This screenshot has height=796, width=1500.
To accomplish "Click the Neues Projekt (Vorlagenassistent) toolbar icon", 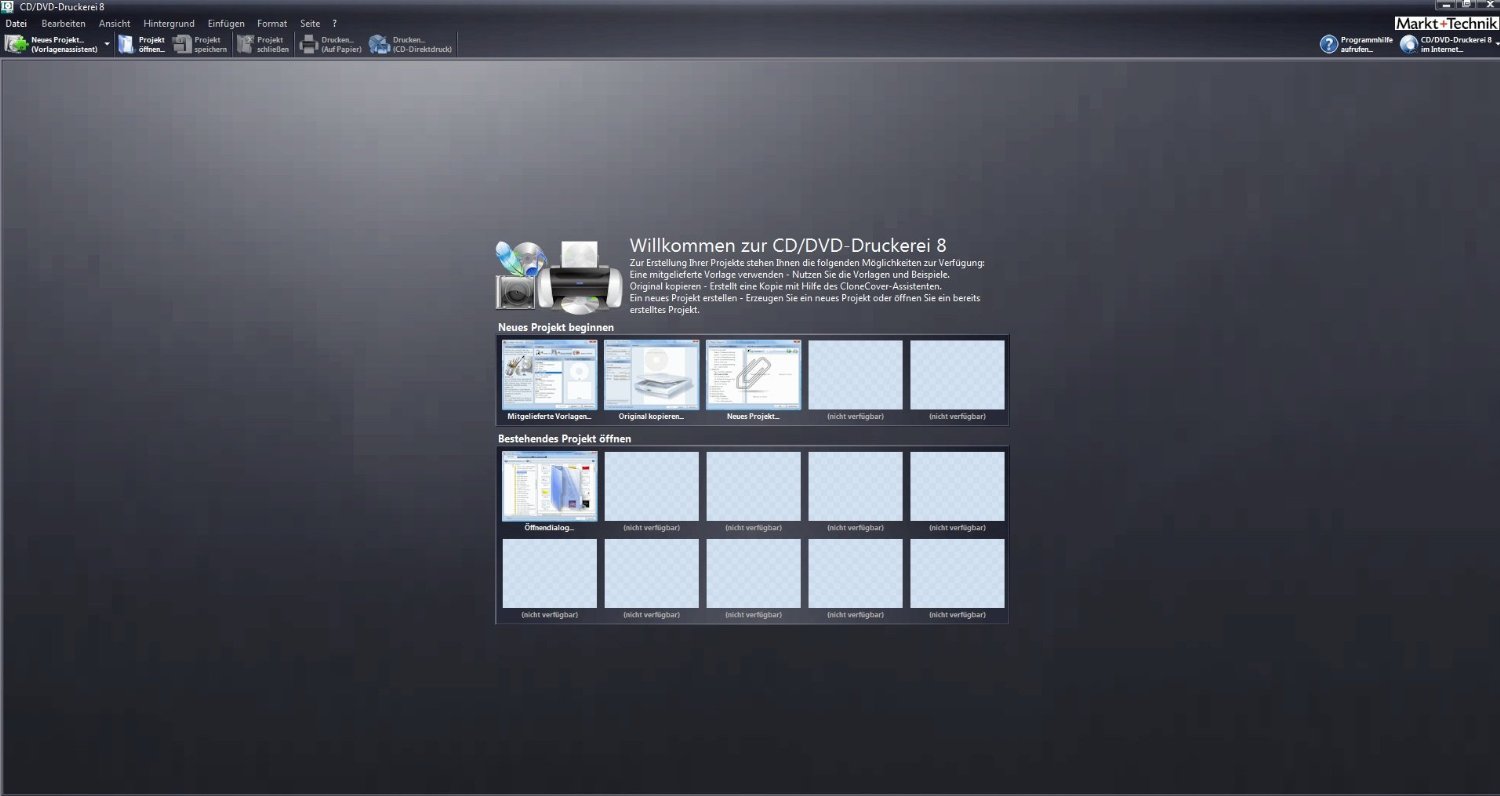I will point(16,44).
